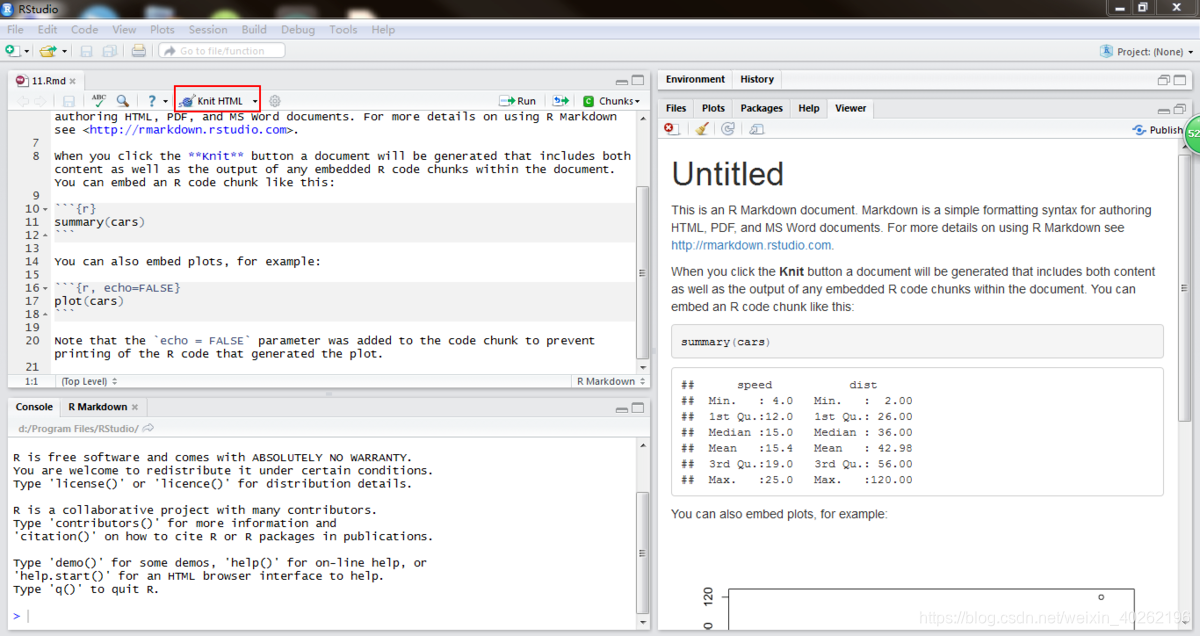Click the Viewer refresh icon

(728, 130)
